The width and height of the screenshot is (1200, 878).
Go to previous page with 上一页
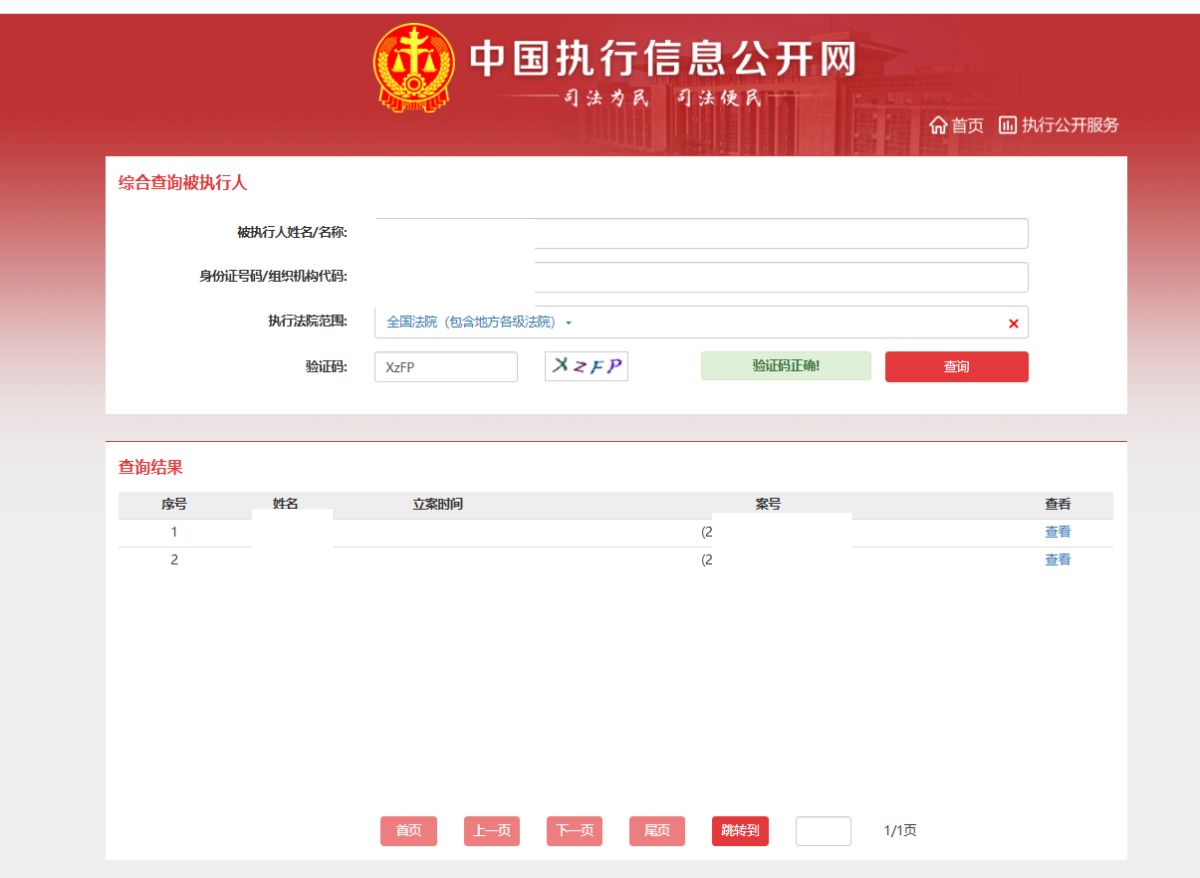click(491, 831)
